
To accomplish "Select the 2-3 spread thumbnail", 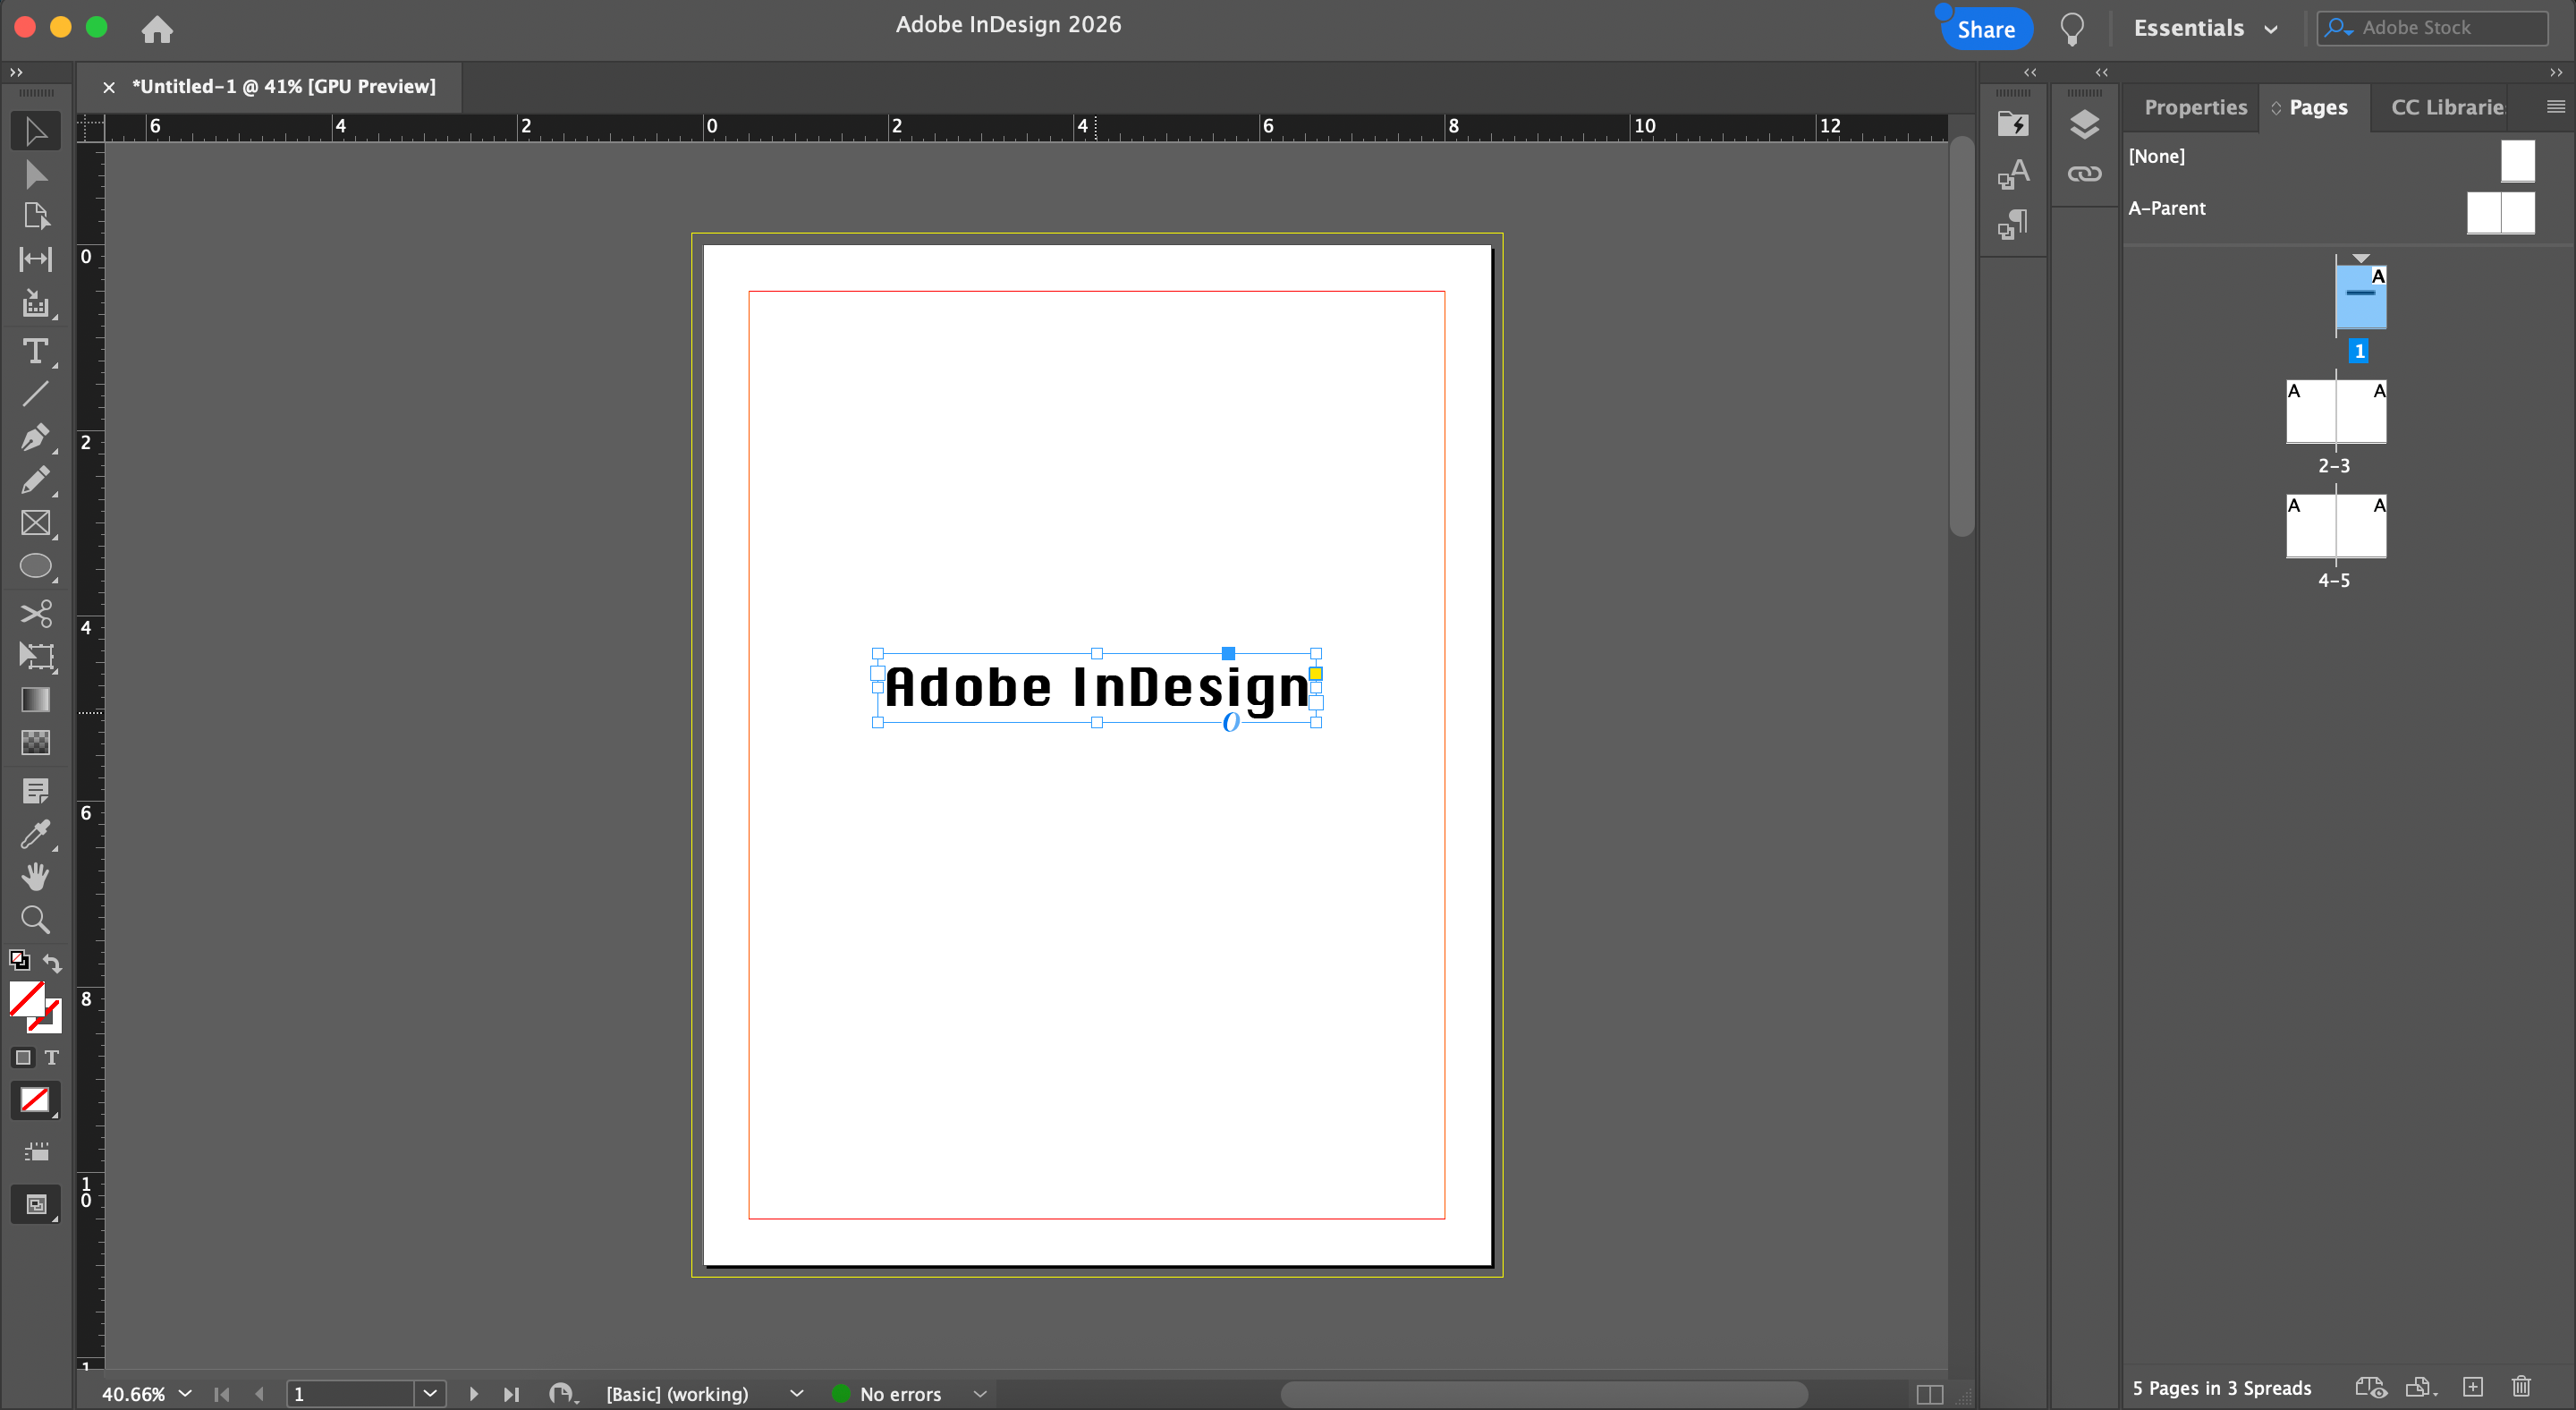I will (x=2335, y=411).
